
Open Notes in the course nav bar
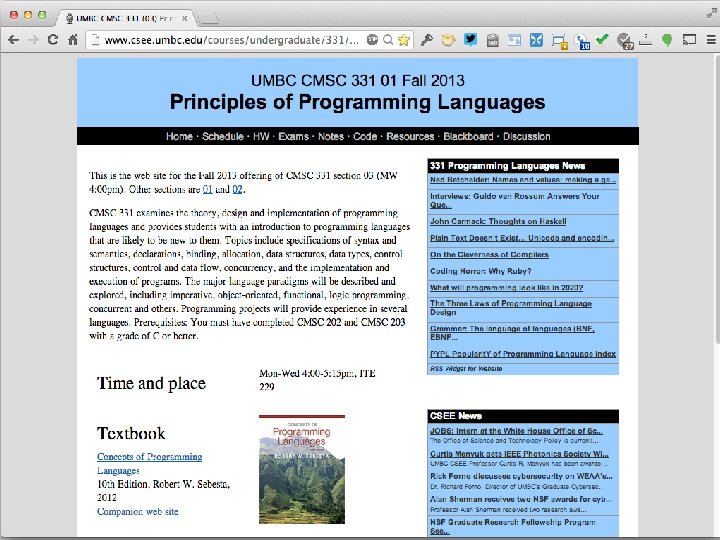[x=331, y=136]
